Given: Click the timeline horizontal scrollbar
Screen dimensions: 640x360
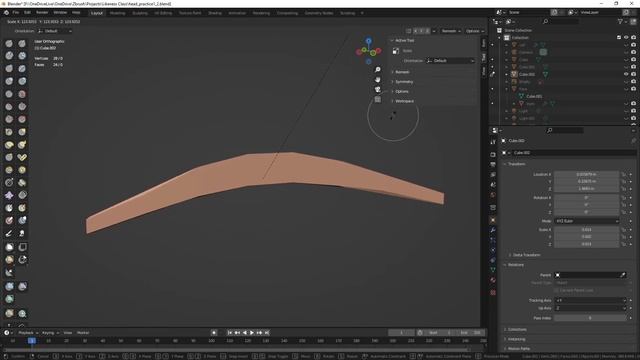Looking at the screenshot, I should (237, 350).
